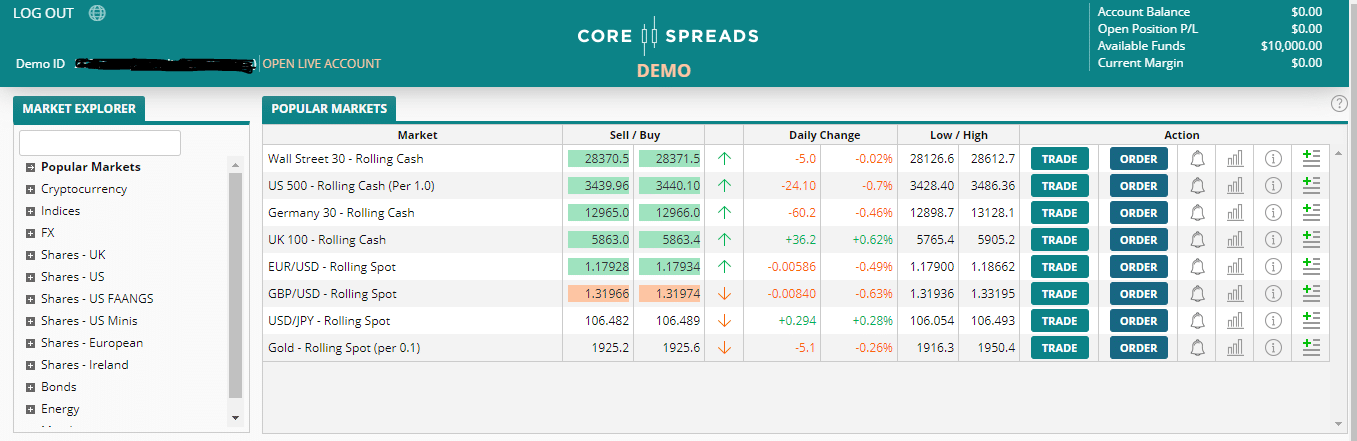Screen dimensions: 1357x441
Task: Expand the Indices category
Action: click(31, 211)
